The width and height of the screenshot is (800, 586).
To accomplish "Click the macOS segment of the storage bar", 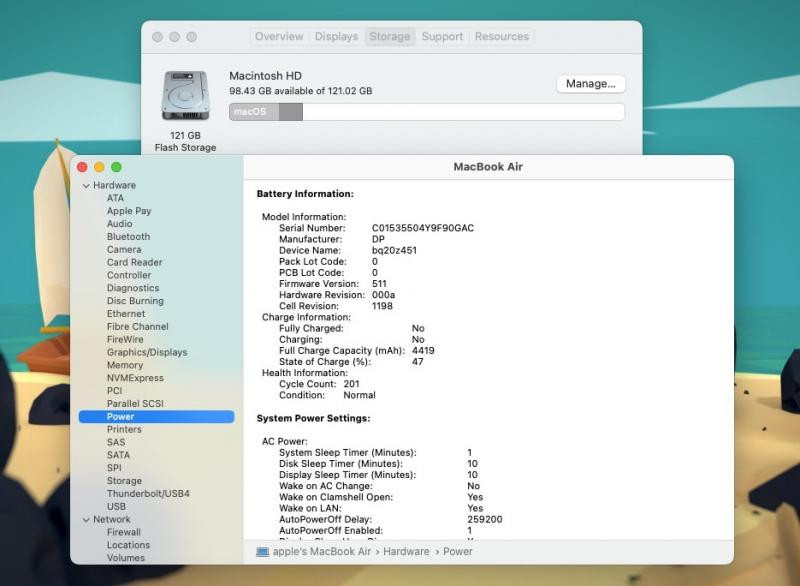I will click(x=255, y=112).
